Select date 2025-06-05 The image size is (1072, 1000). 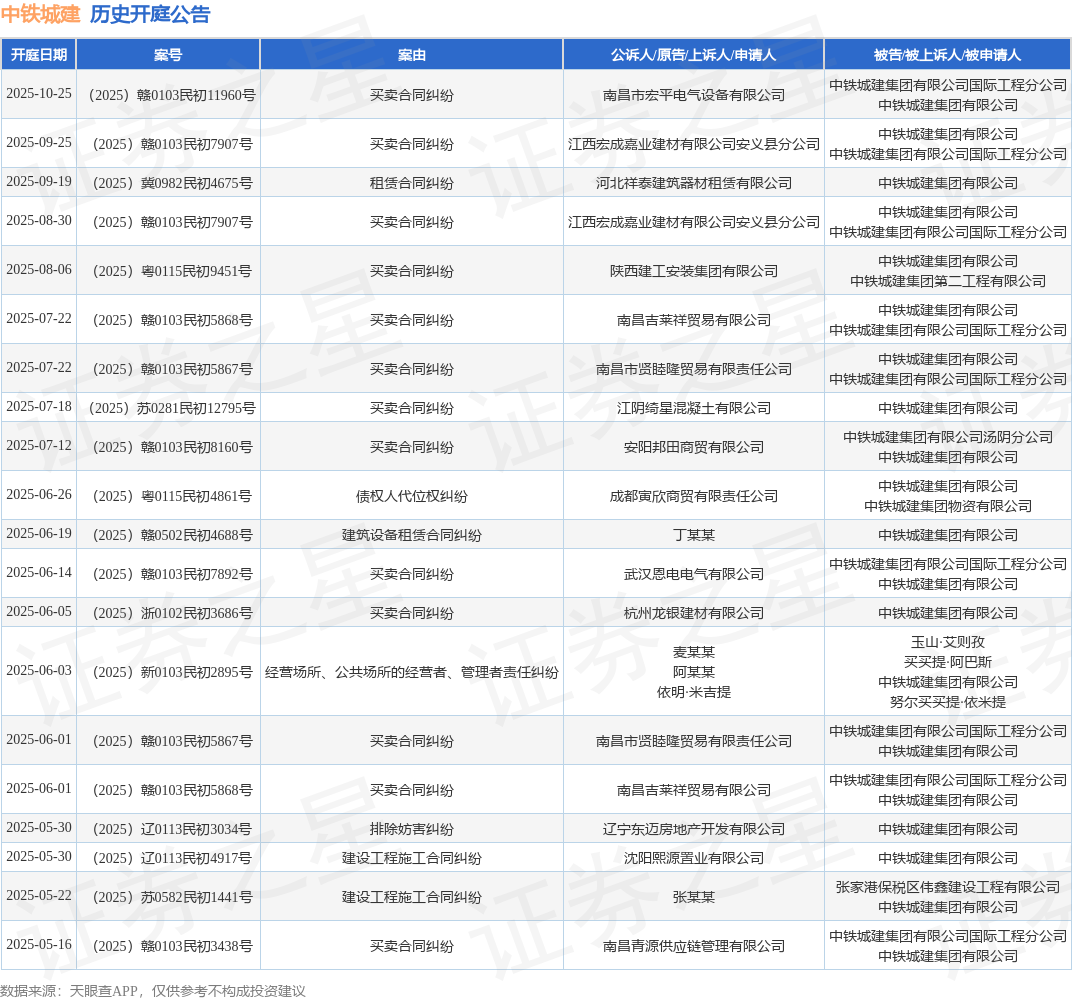tap(39, 612)
